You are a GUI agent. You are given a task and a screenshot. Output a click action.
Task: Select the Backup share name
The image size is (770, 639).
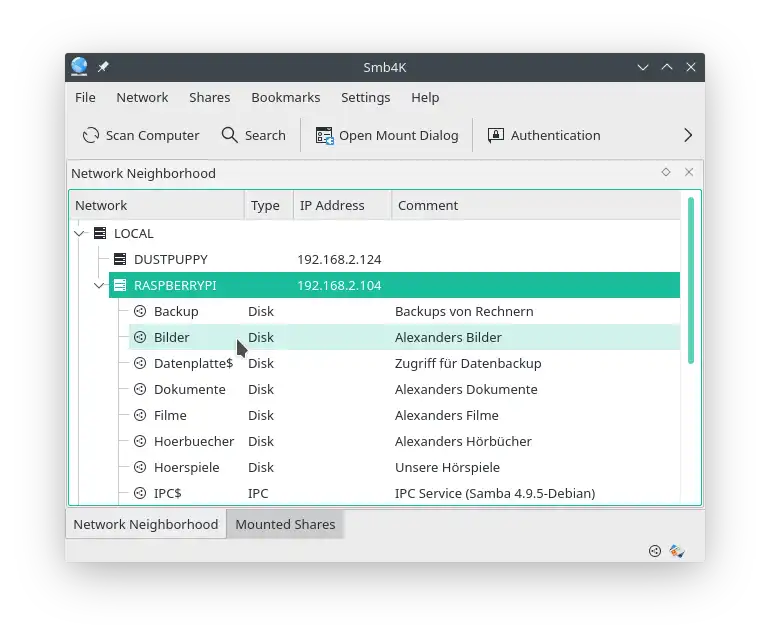[x=176, y=311]
